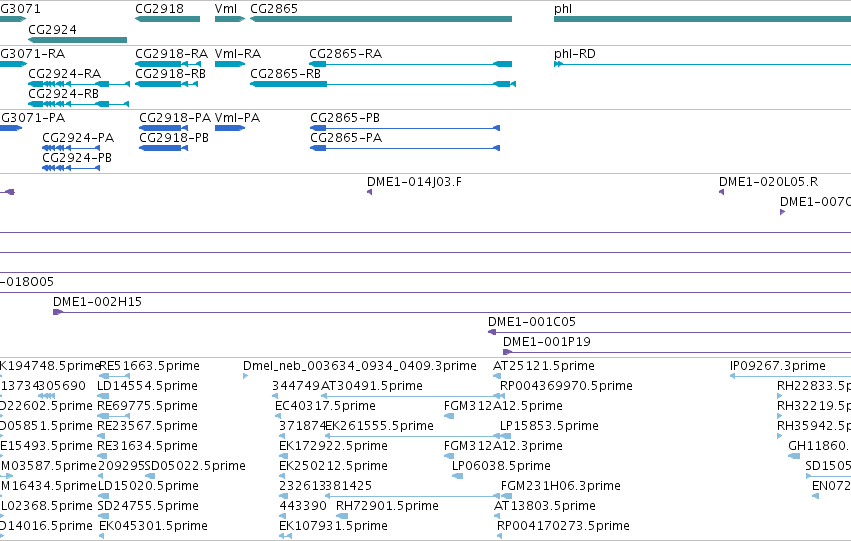Select transcript CG2865-RA
The image size is (851, 541).
click(x=410, y=64)
